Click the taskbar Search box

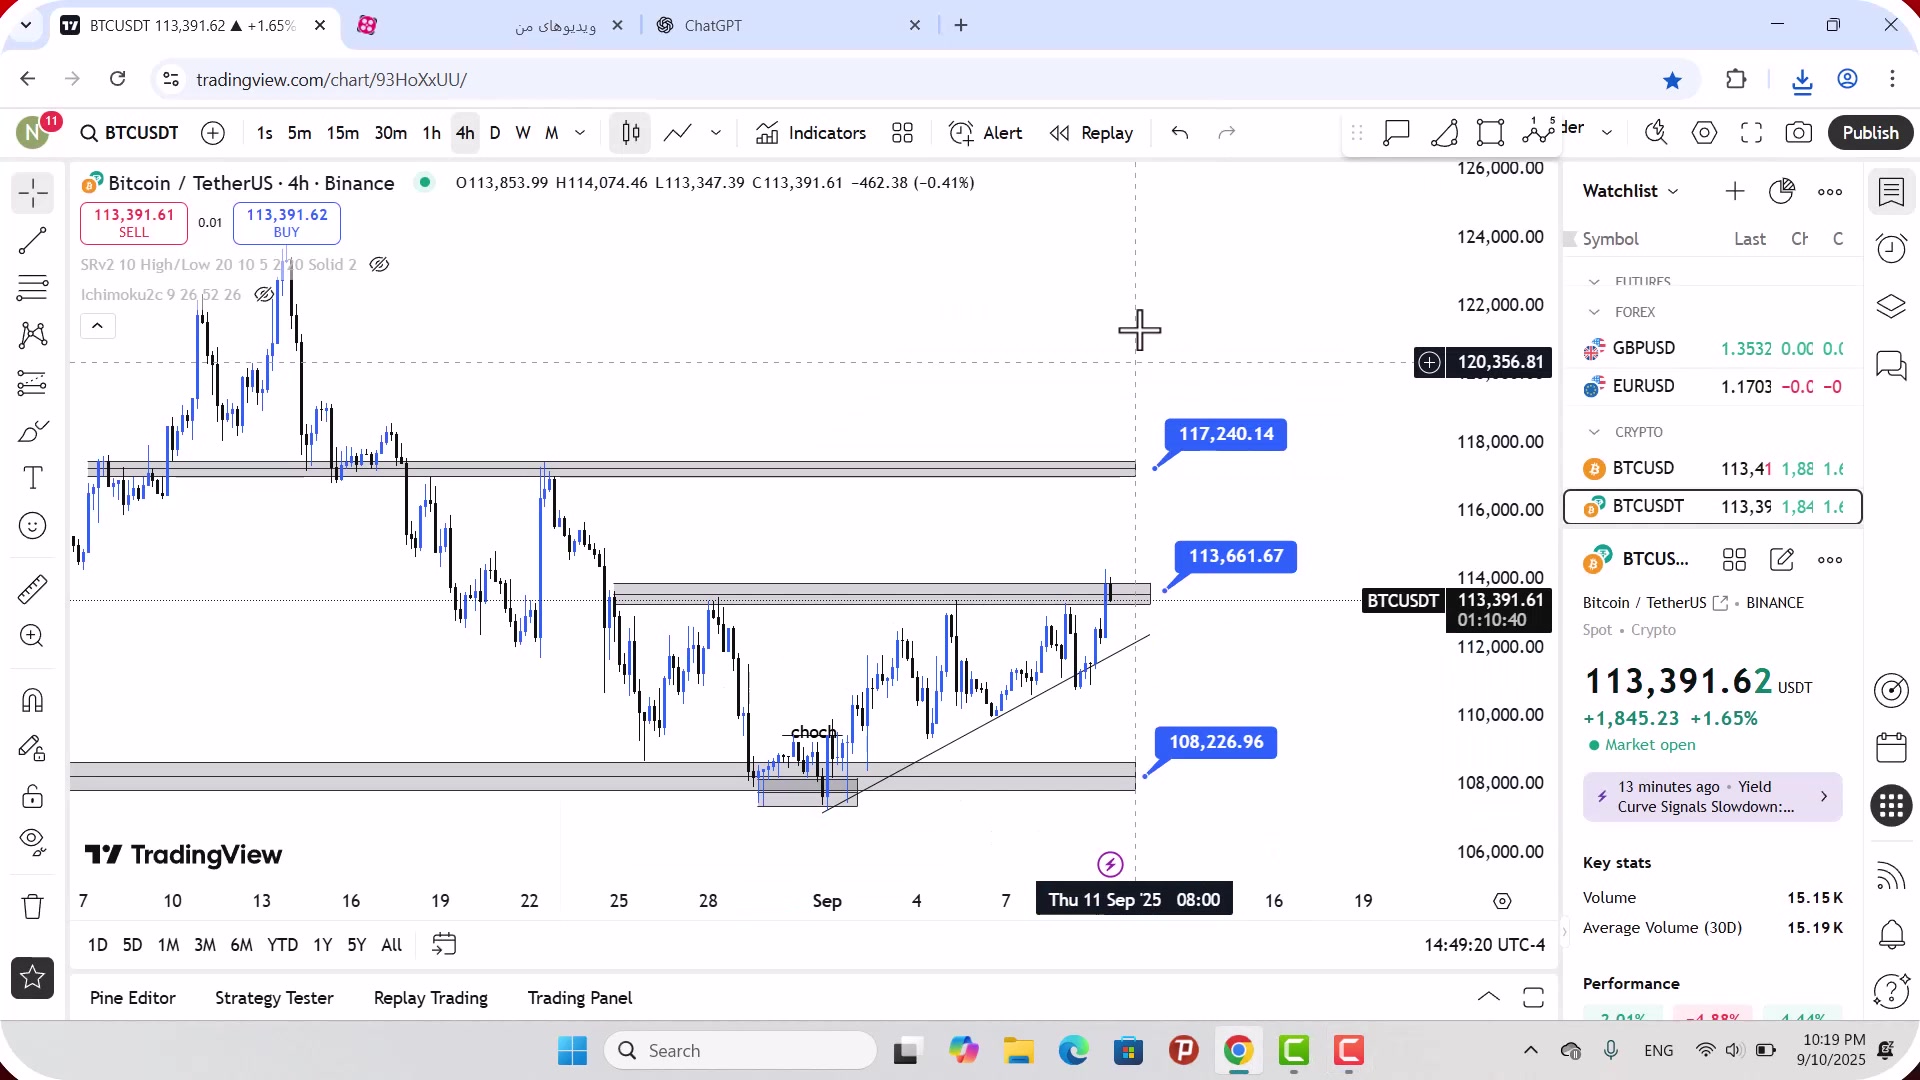[741, 1051]
